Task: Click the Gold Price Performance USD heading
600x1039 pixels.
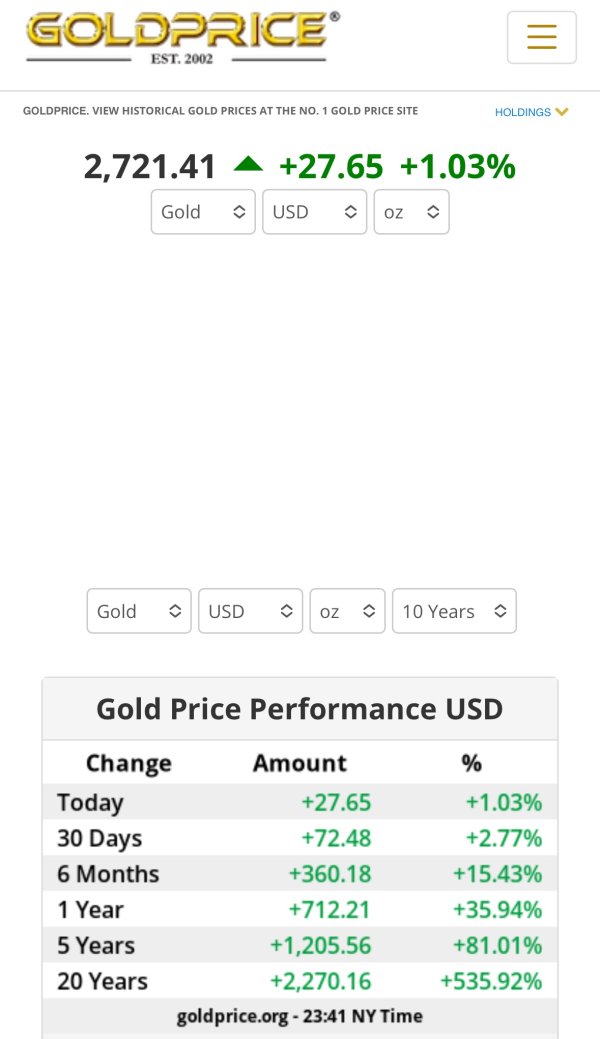Action: (x=300, y=709)
